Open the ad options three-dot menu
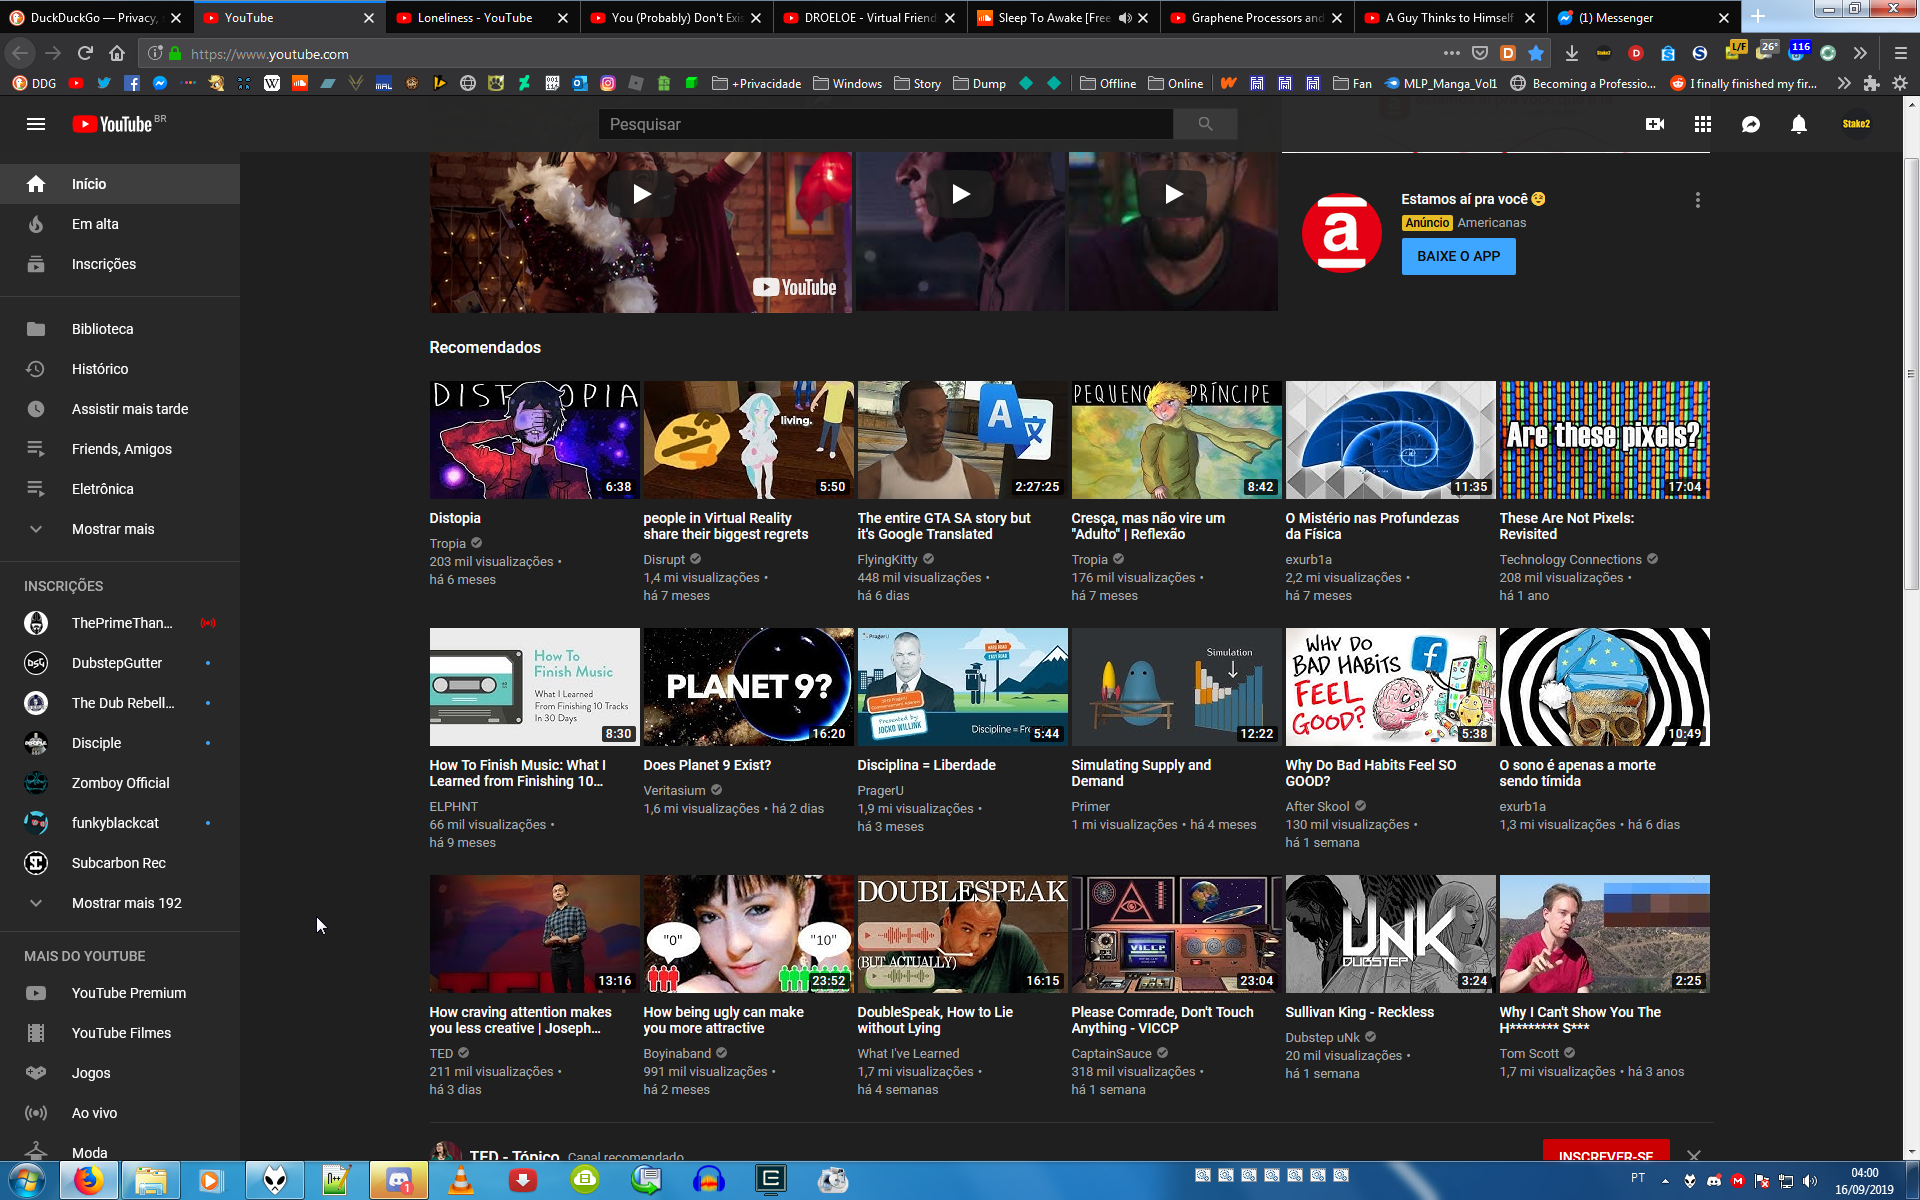Image resolution: width=1920 pixels, height=1200 pixels. [1697, 200]
